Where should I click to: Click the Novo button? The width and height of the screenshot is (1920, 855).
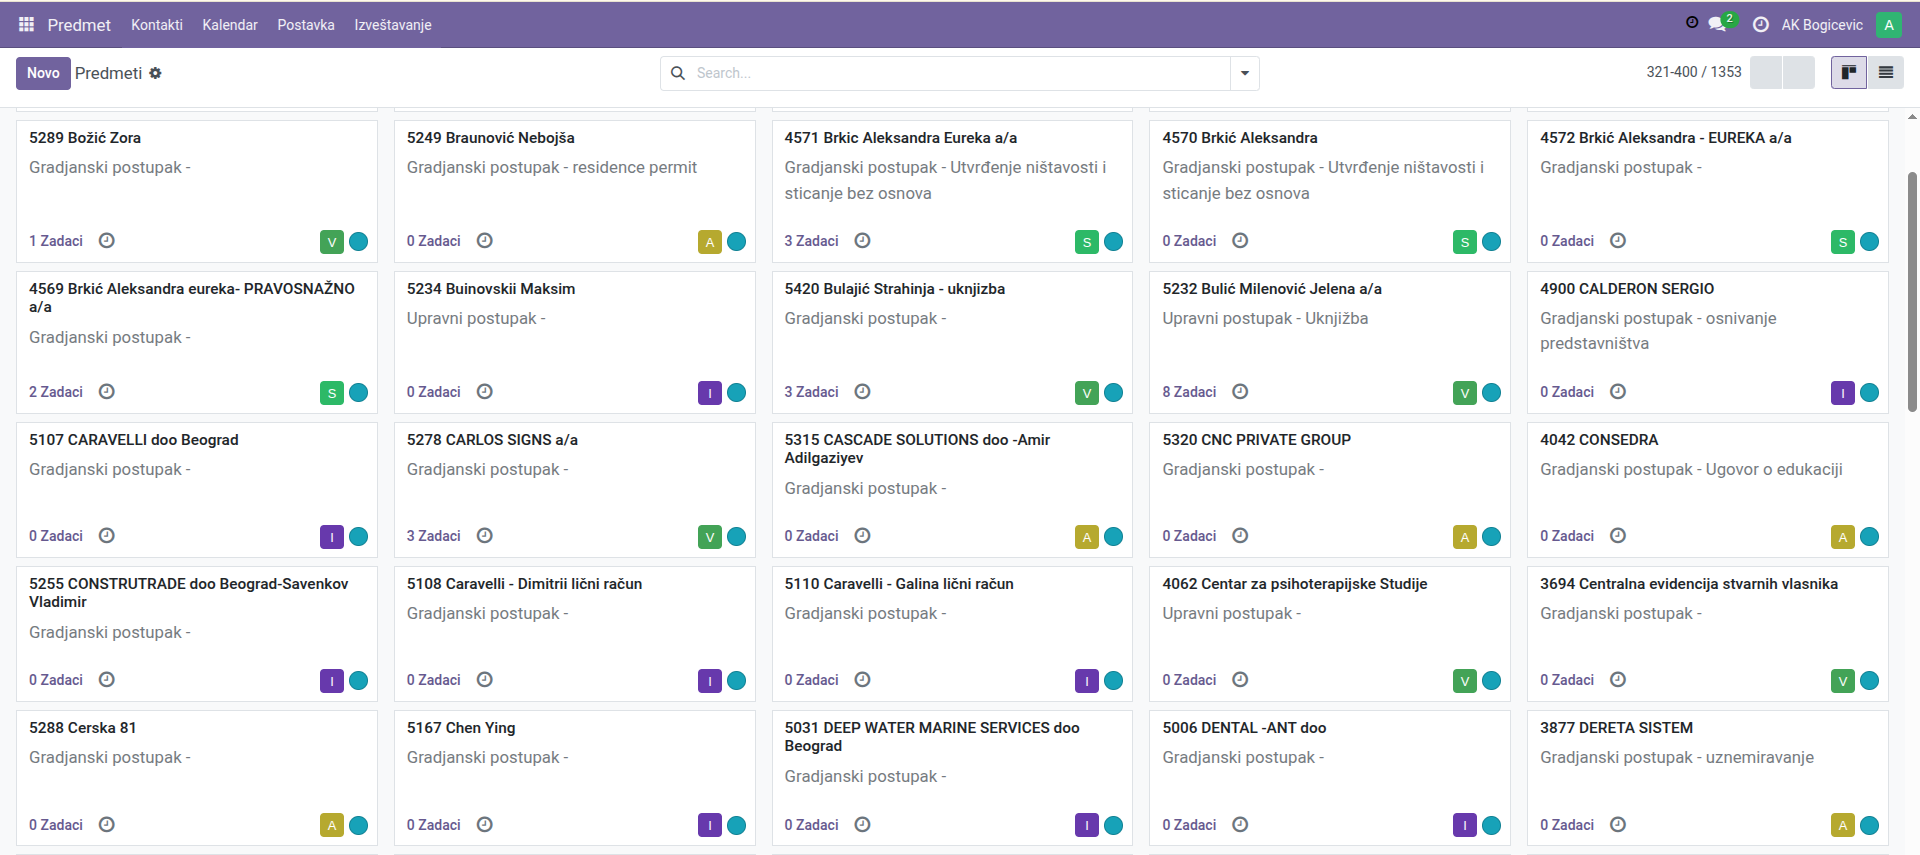point(43,73)
